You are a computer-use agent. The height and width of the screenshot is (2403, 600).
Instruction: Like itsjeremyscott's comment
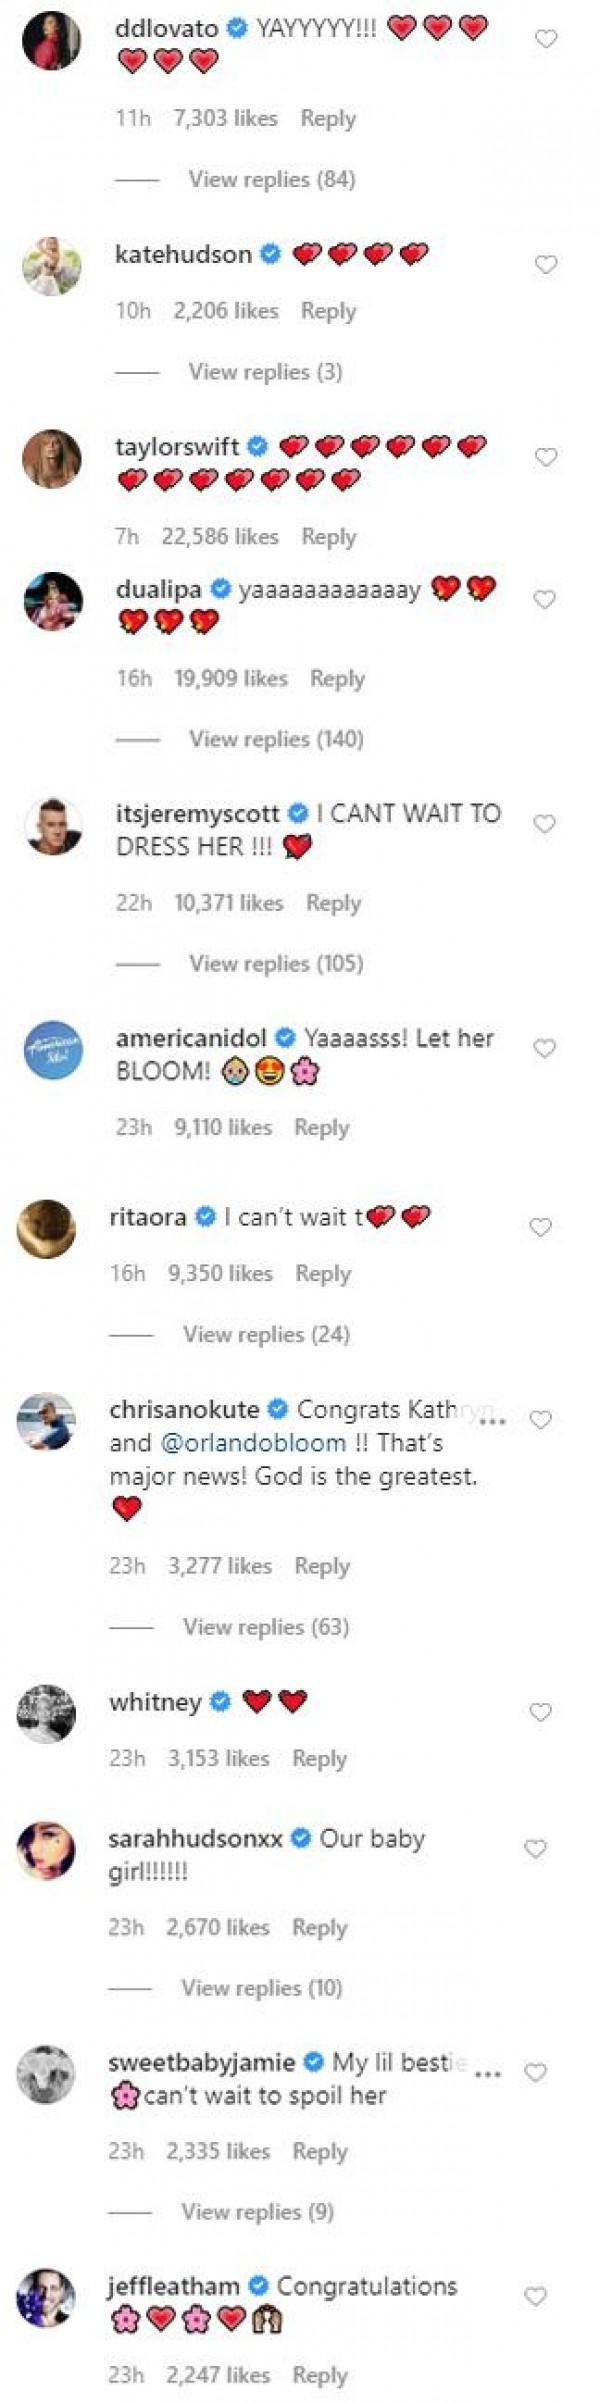[x=543, y=822]
